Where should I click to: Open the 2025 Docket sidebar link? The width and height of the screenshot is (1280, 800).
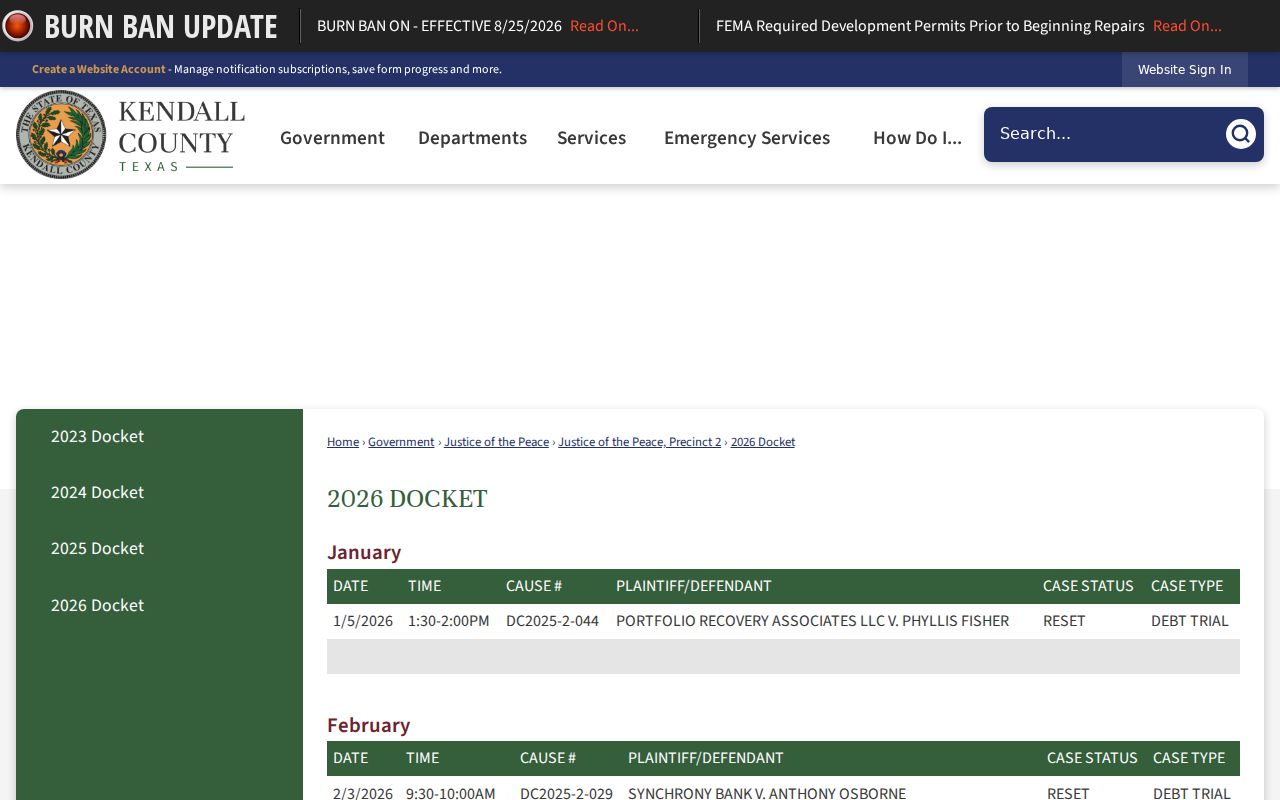click(97, 548)
